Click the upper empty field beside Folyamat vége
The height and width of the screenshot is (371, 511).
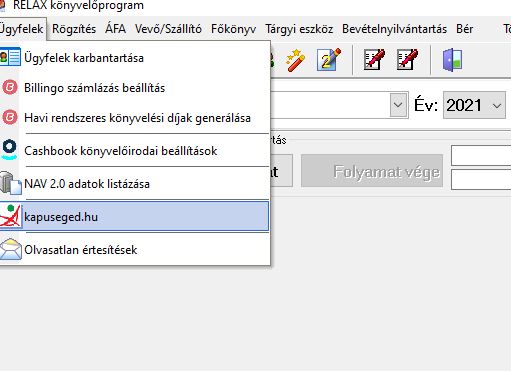coord(481,155)
